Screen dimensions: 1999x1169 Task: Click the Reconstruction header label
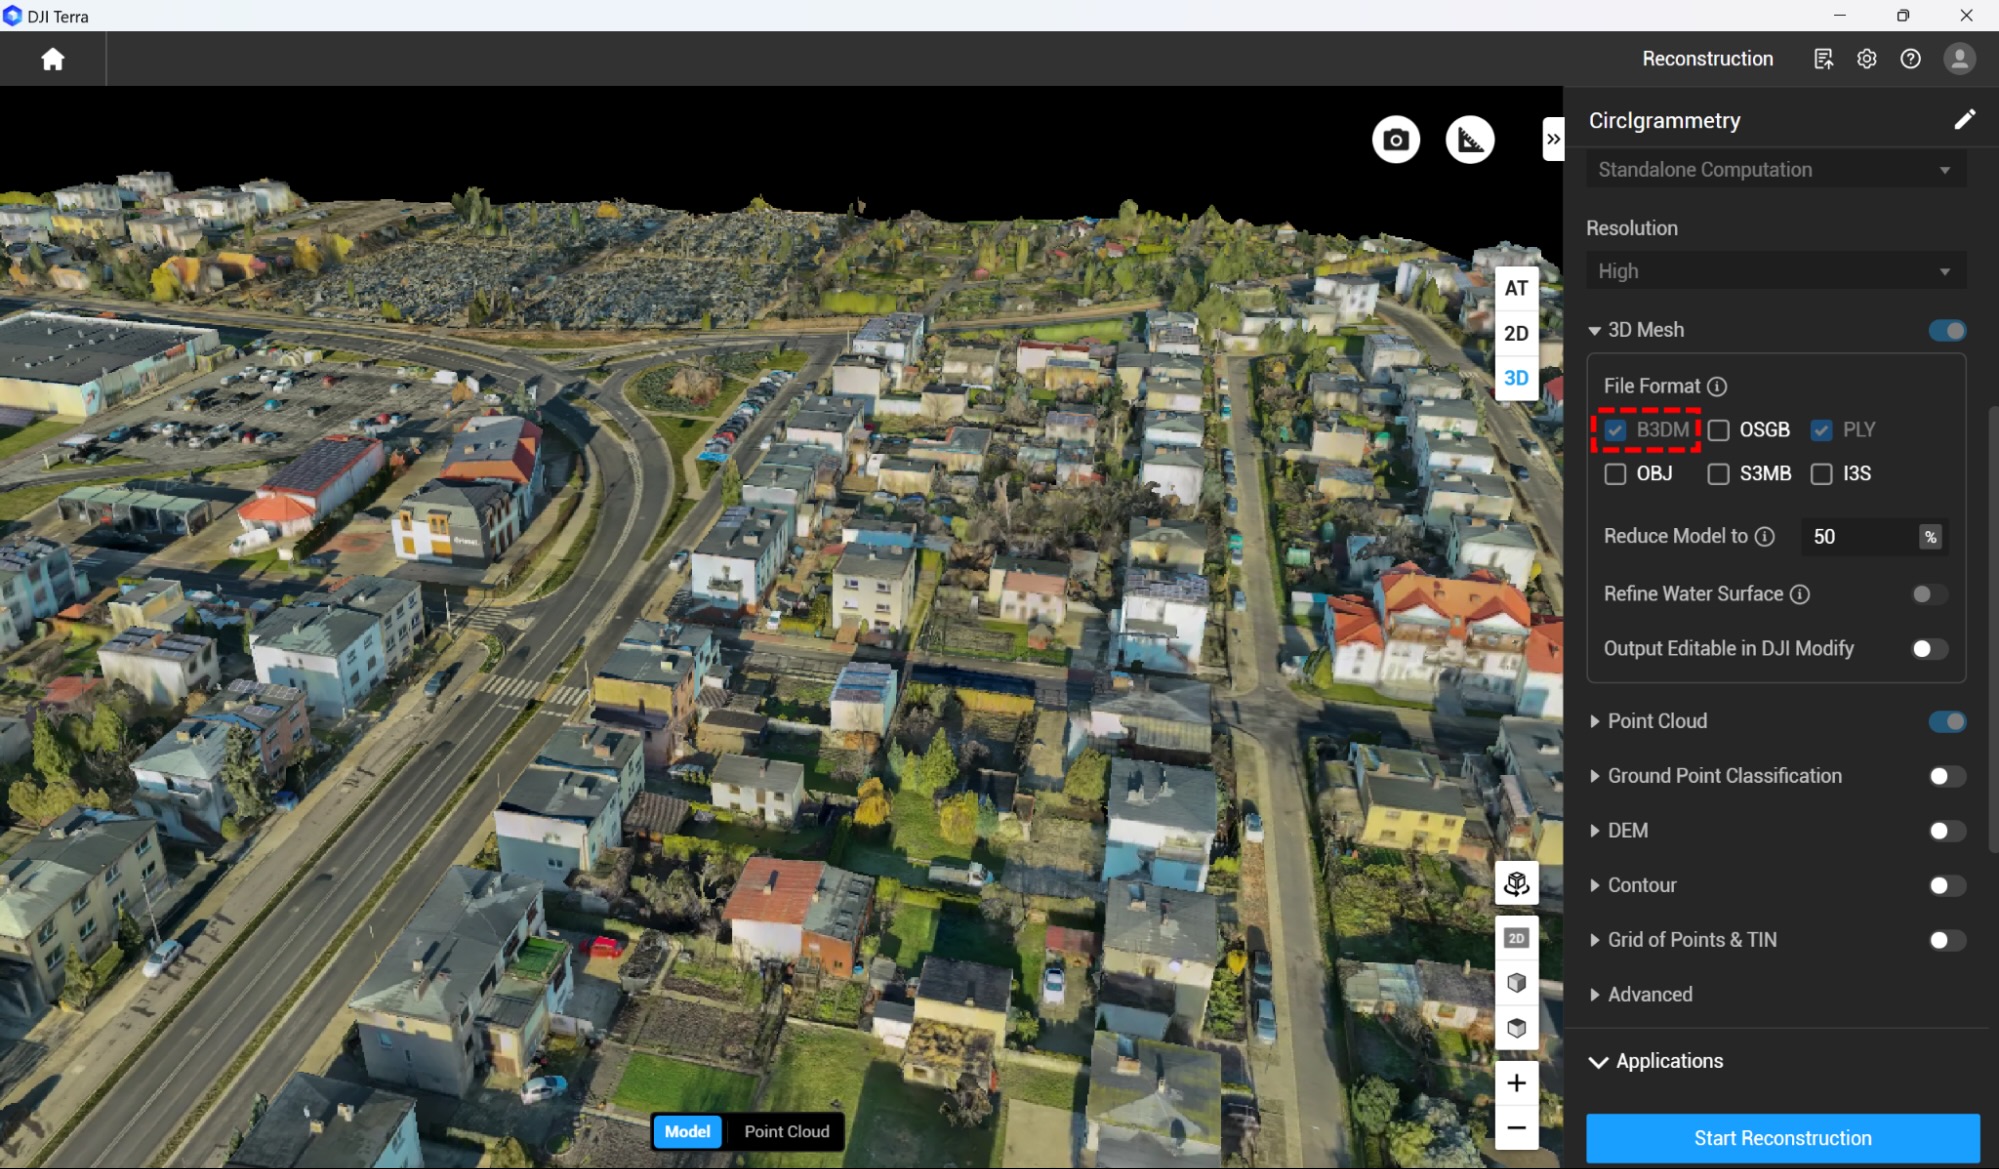pyautogui.click(x=1707, y=59)
